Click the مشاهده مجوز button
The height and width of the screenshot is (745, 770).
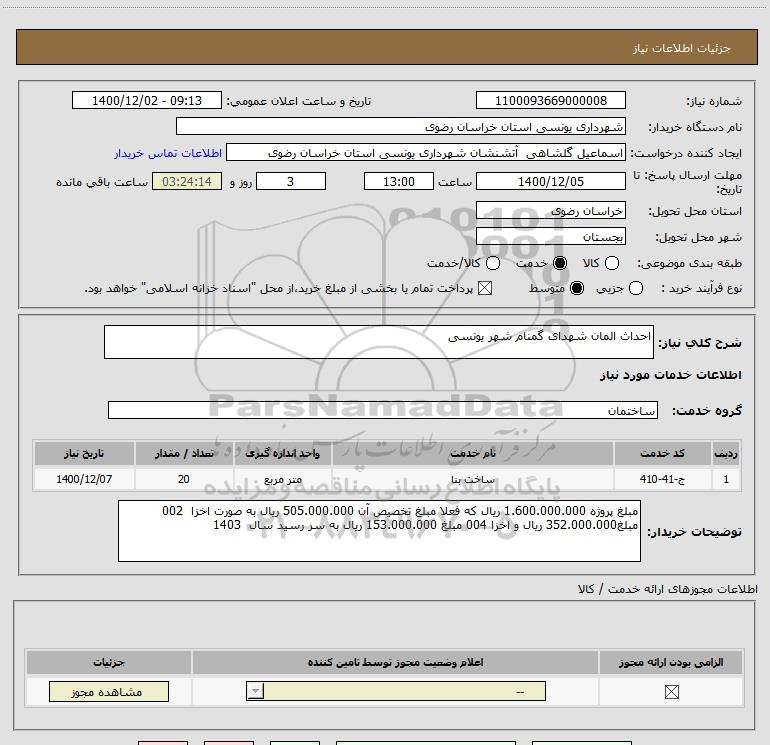click(109, 691)
